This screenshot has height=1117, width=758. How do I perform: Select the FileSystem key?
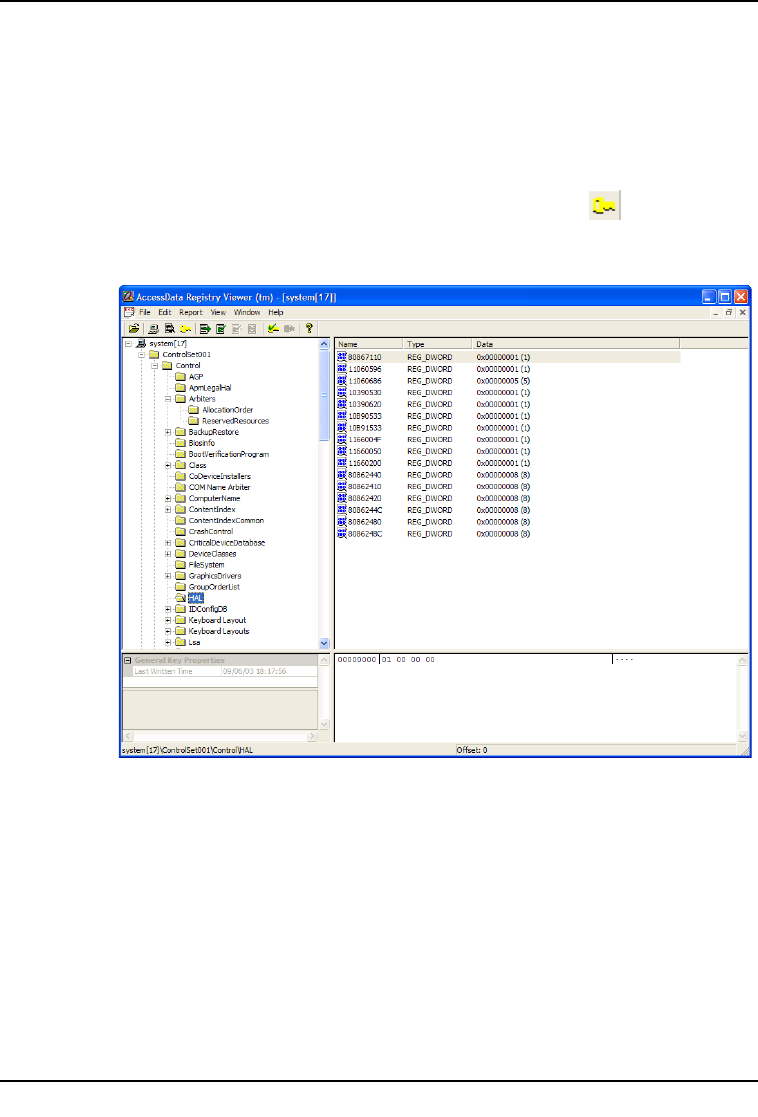click(x=206, y=564)
